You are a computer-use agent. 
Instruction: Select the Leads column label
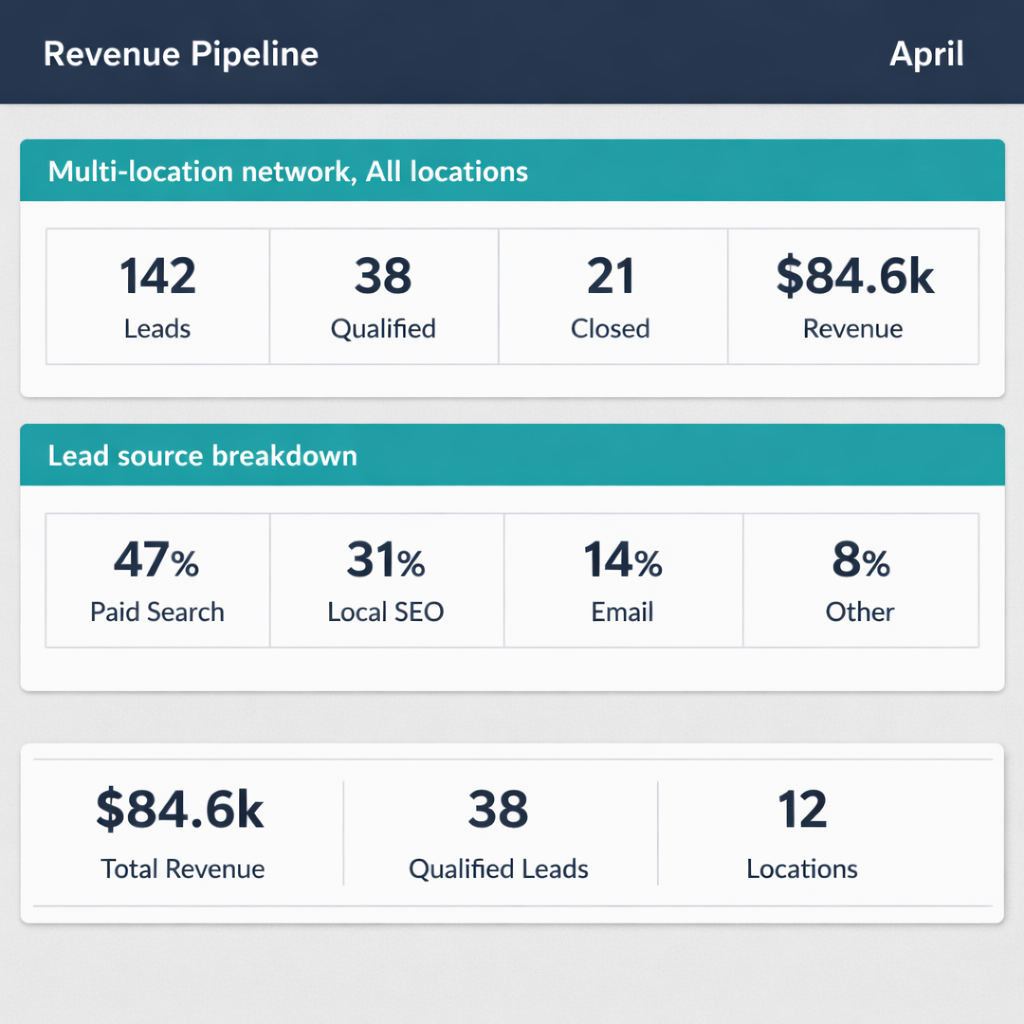156,329
